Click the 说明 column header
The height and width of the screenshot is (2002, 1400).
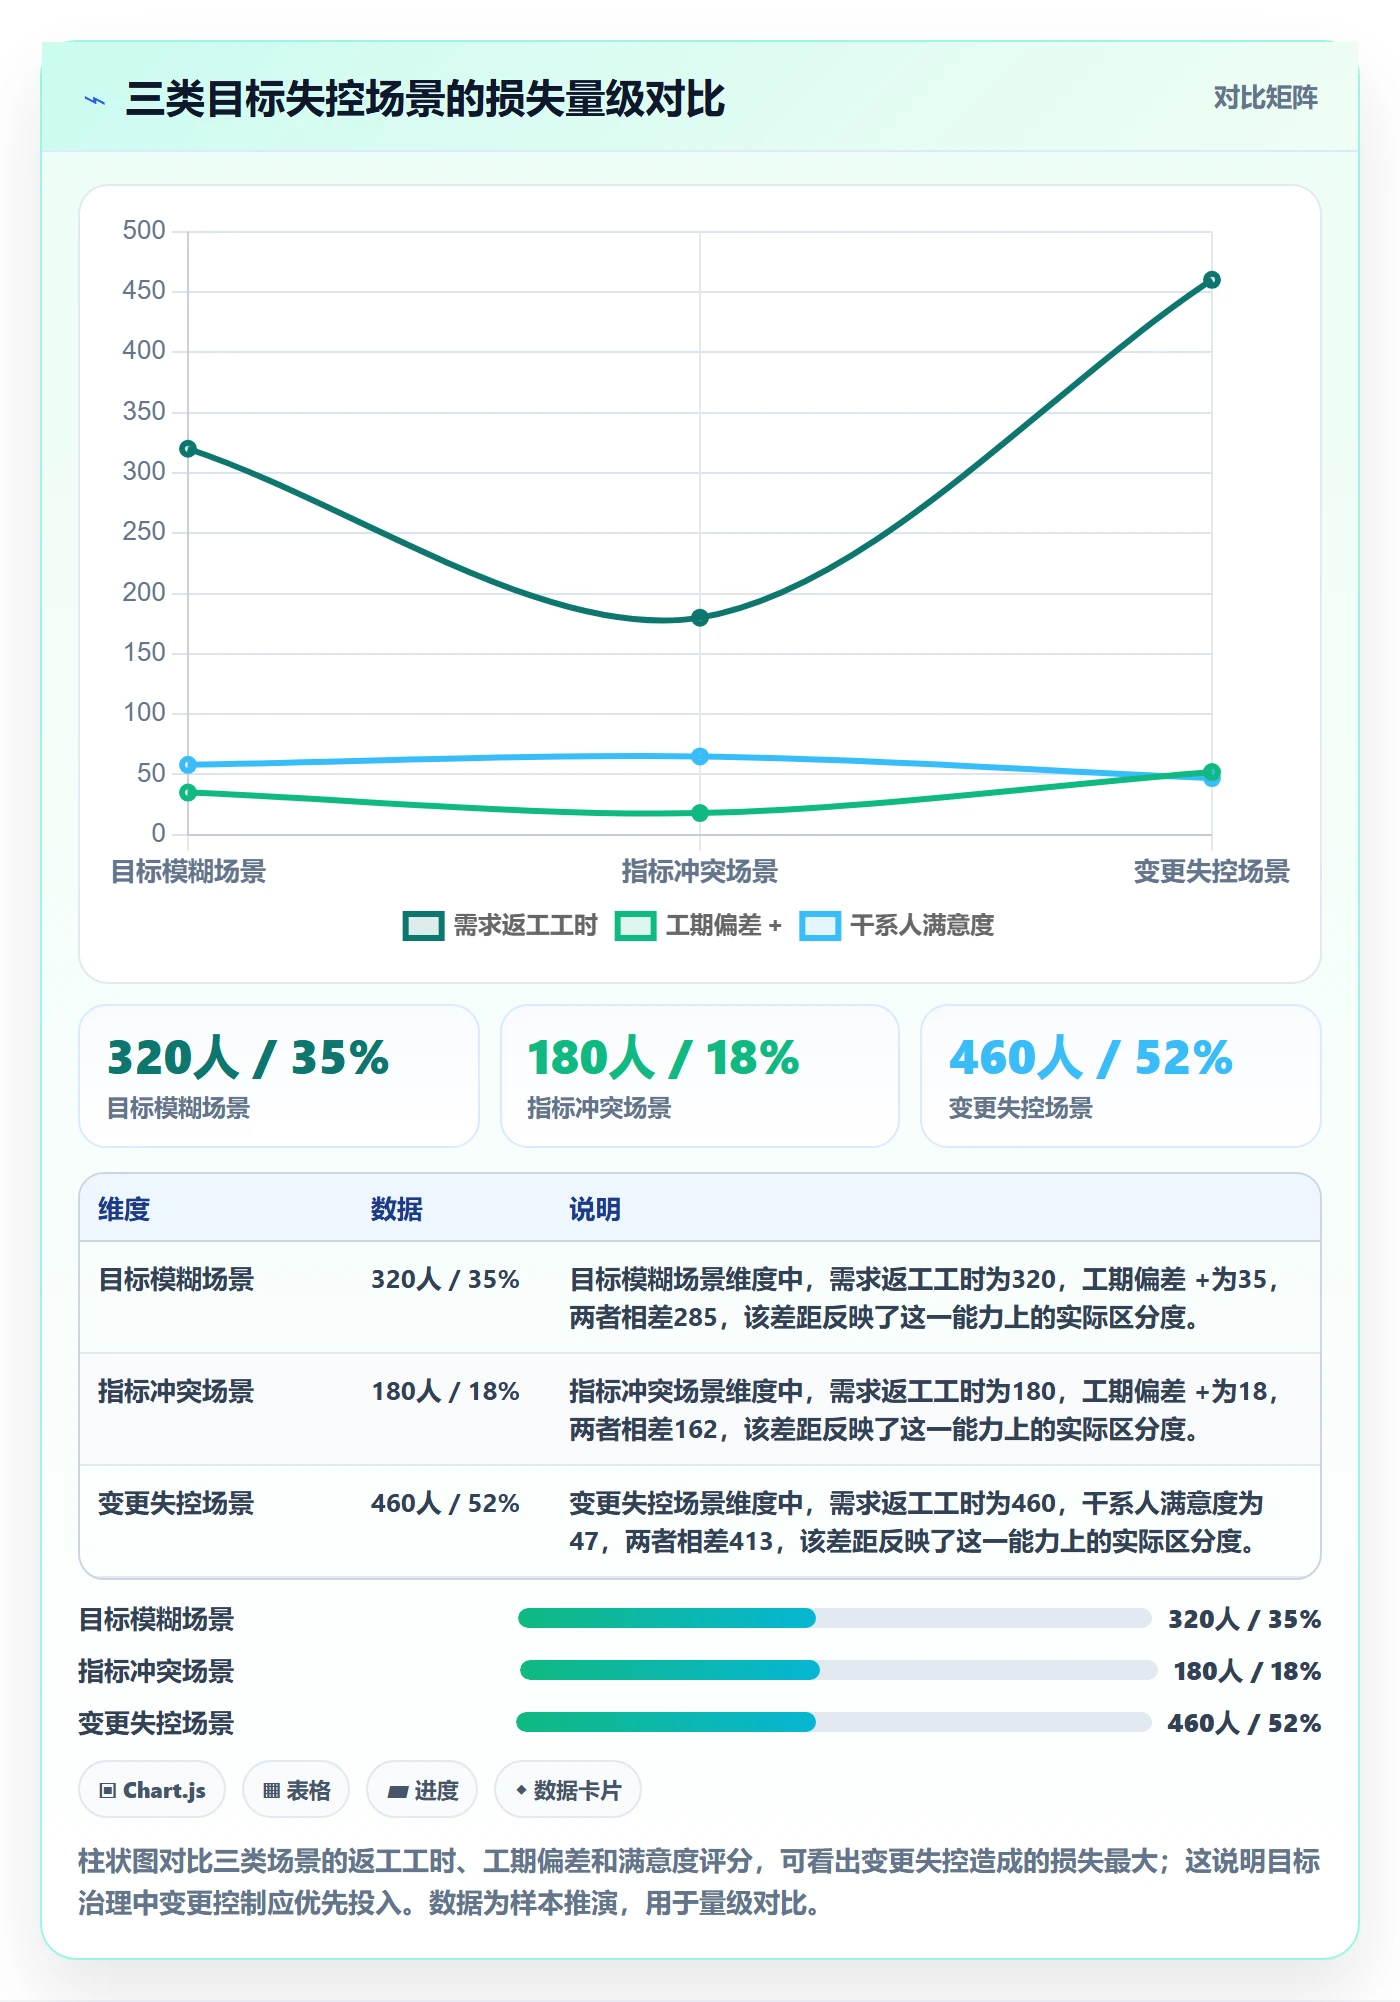(x=595, y=1209)
